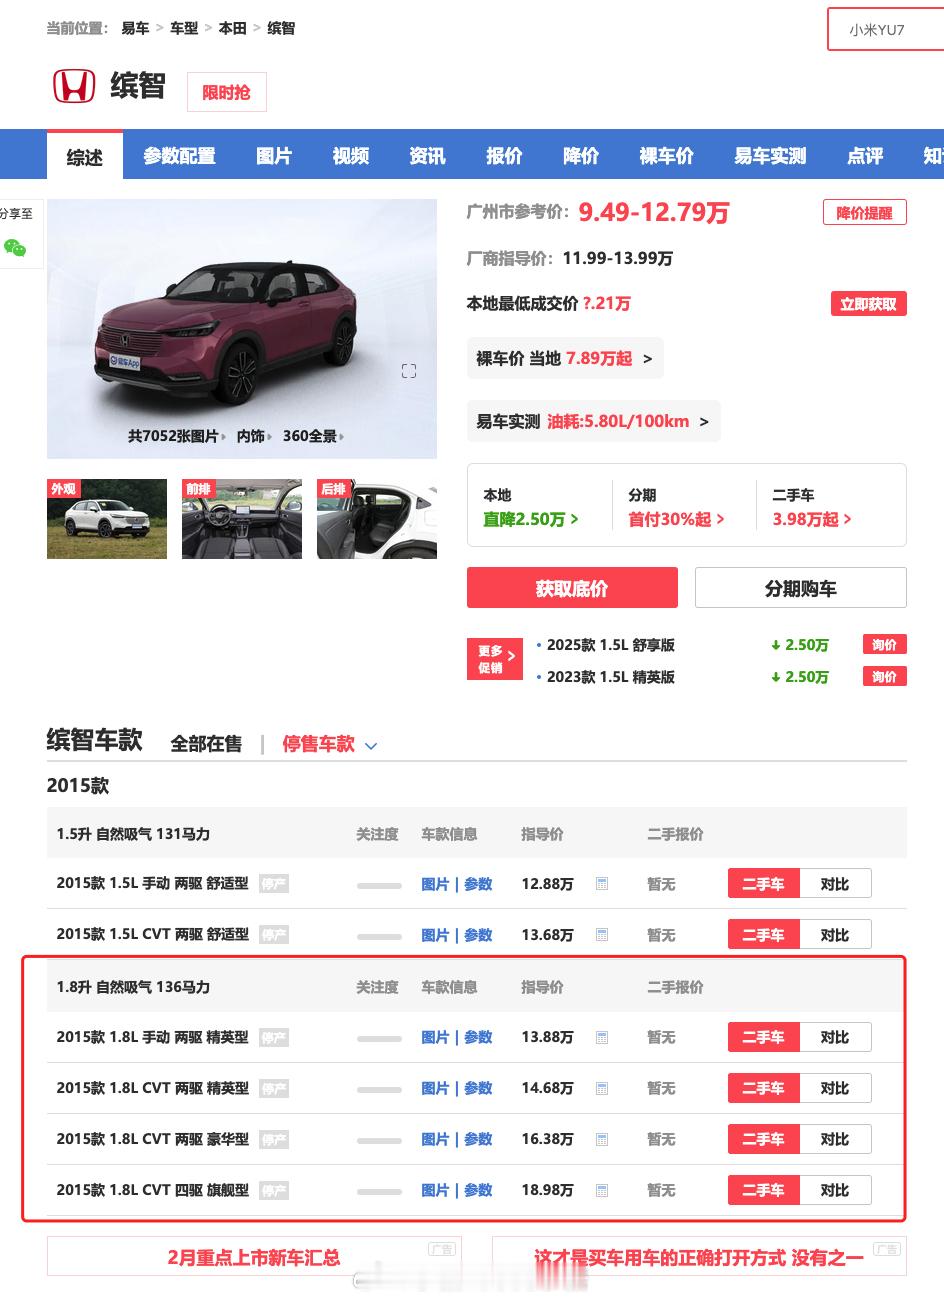
Task: Open calculator icon for 1.8L 手动 精英型
Action: point(602,1038)
